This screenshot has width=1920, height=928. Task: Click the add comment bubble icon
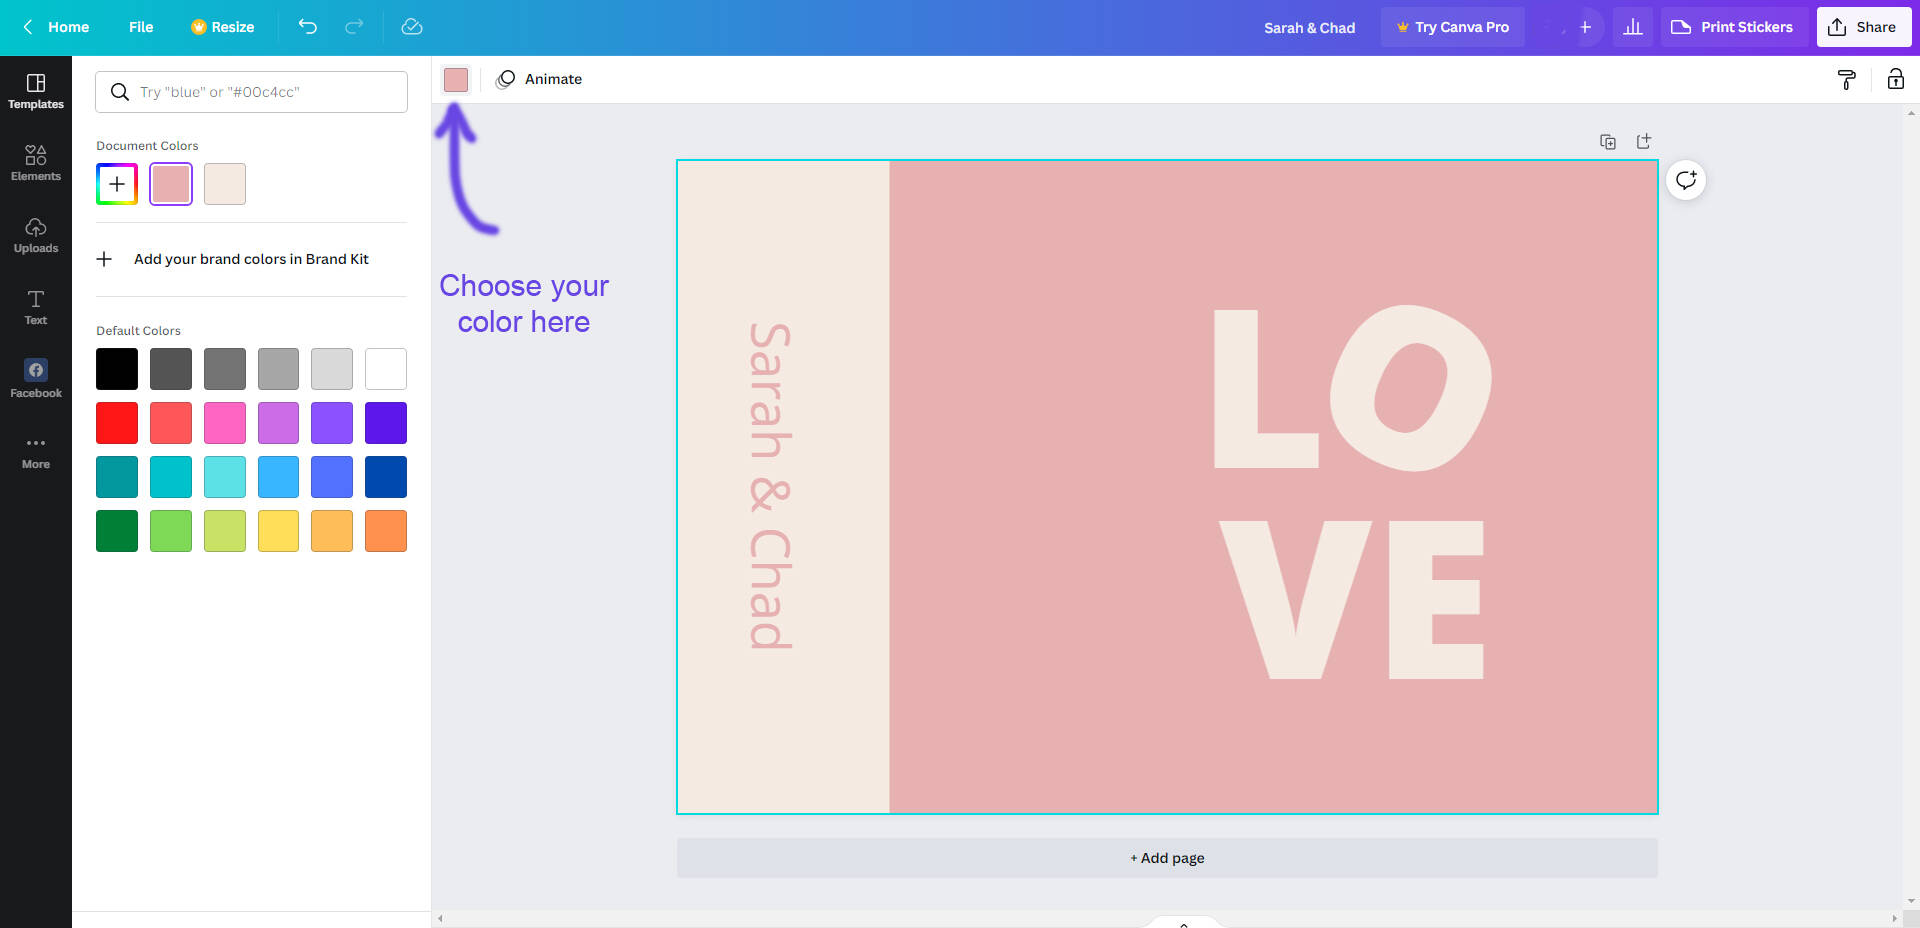click(1686, 181)
